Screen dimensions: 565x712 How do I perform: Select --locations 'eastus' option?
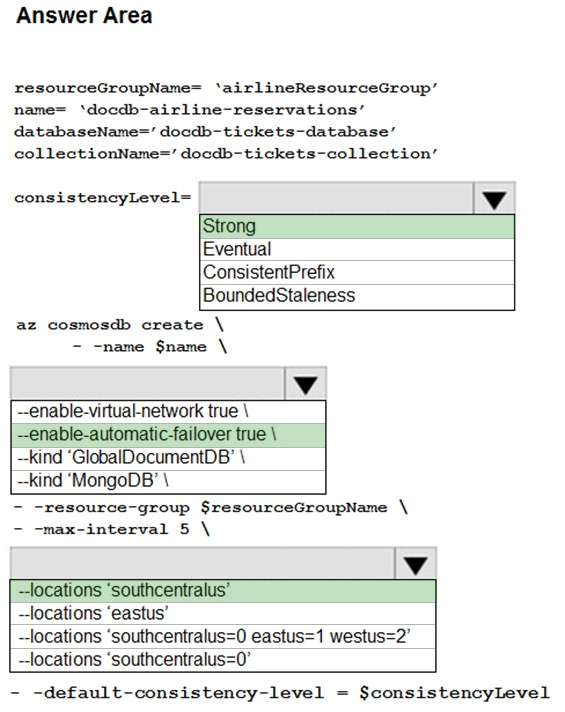(223, 614)
